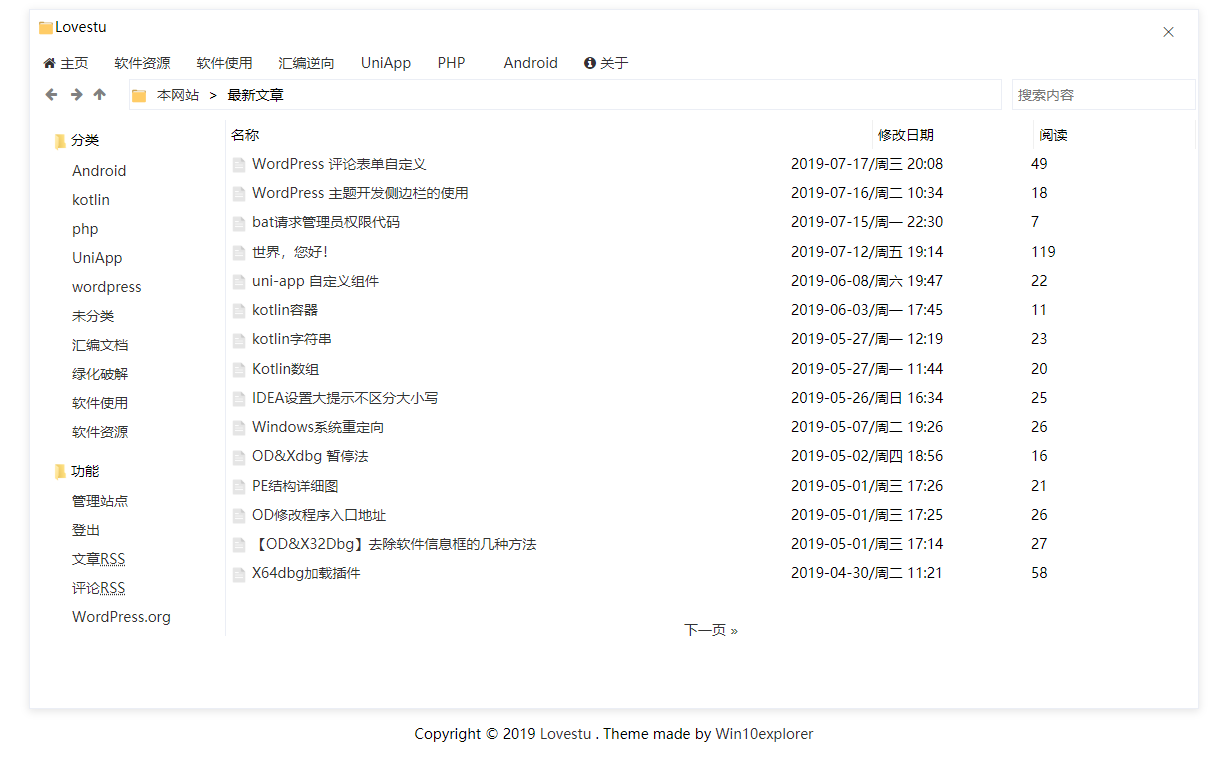The width and height of the screenshot is (1230, 757).
Task: Go to the next page via 下一页 »
Action: [x=711, y=629]
